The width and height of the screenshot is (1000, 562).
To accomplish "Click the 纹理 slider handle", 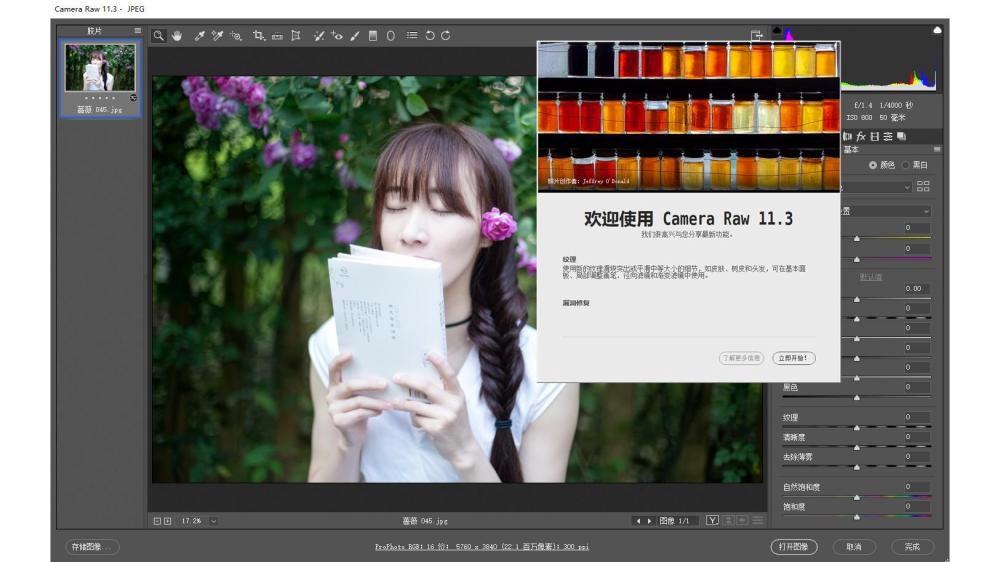I will coord(857,428).
